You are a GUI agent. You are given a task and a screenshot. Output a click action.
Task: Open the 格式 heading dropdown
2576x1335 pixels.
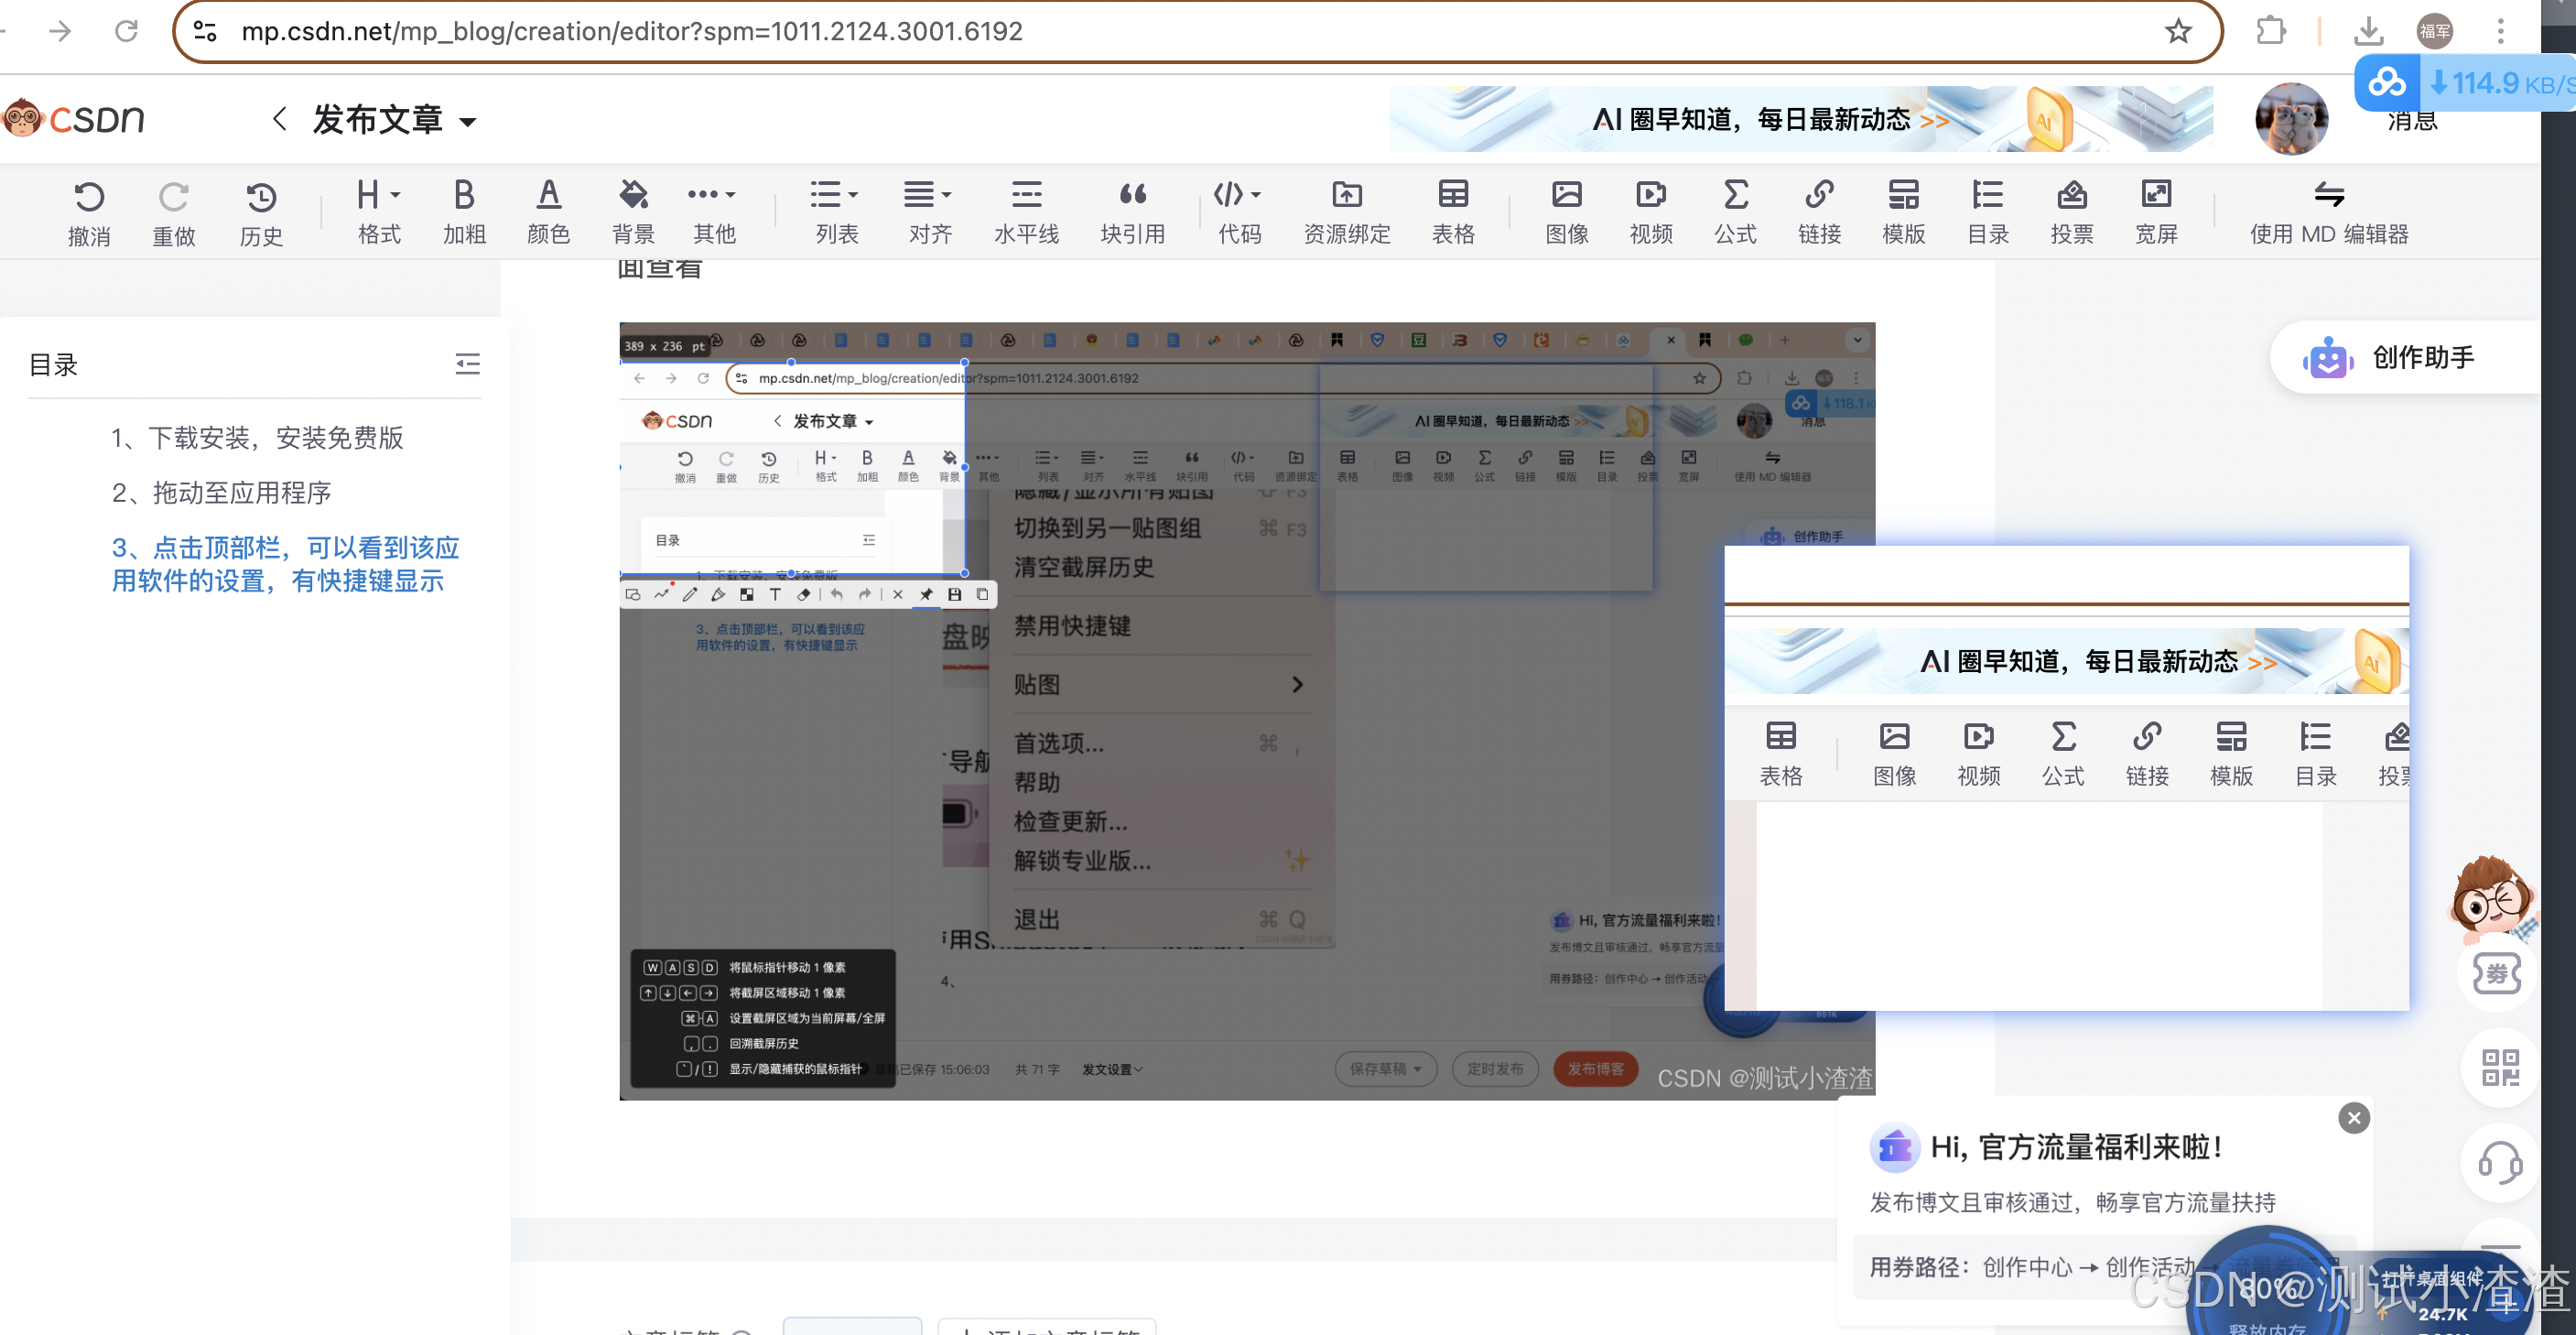(x=379, y=211)
